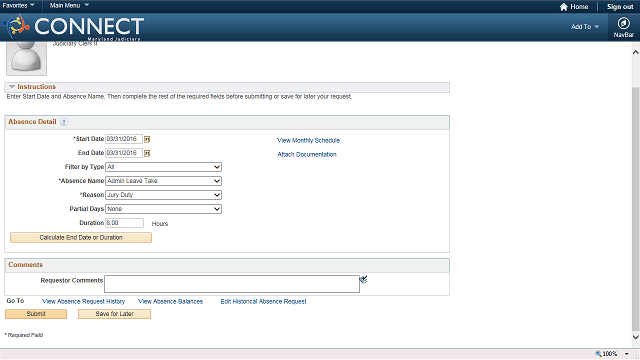The height and width of the screenshot is (360, 640).
Task: Click the CONNECT Maryland Judiciary logo
Action: coord(73,27)
